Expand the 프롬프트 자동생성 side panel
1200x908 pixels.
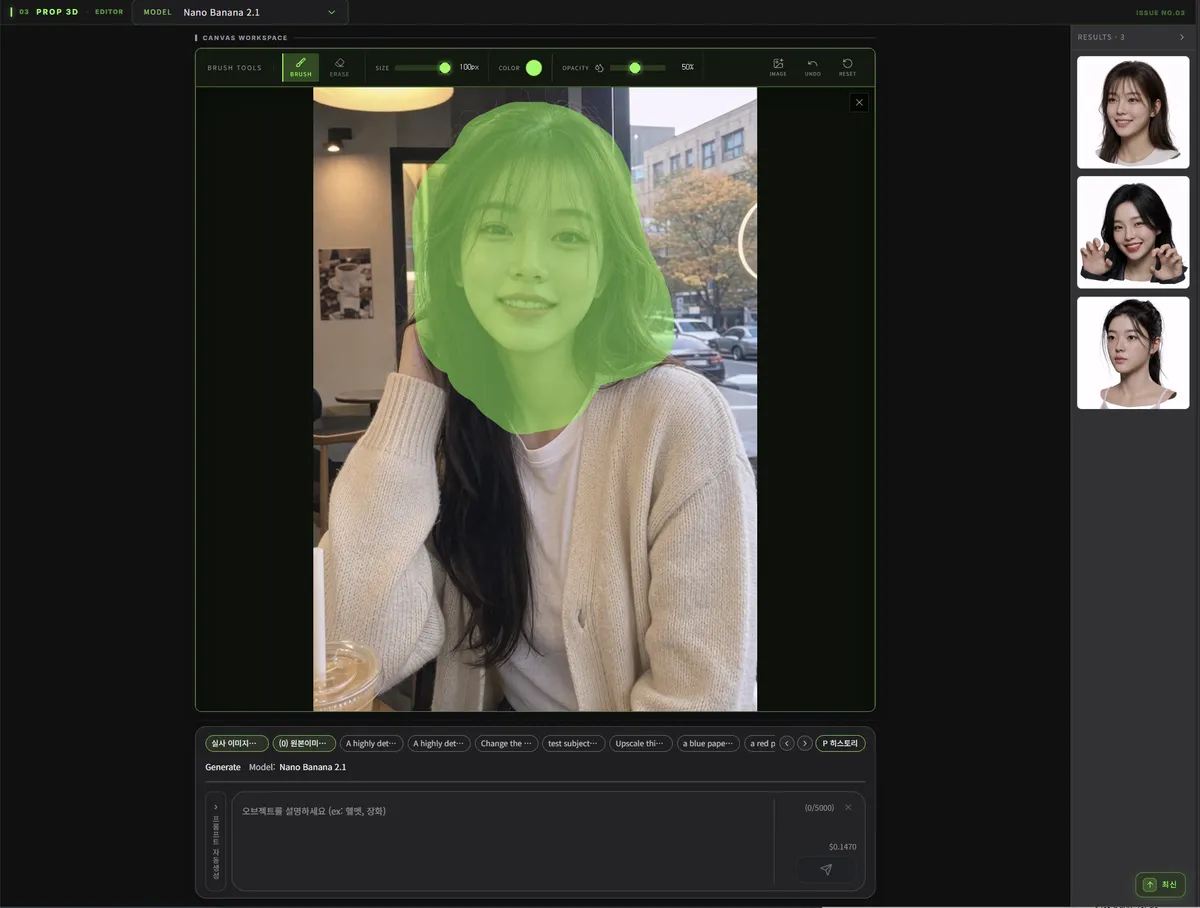tap(216, 841)
